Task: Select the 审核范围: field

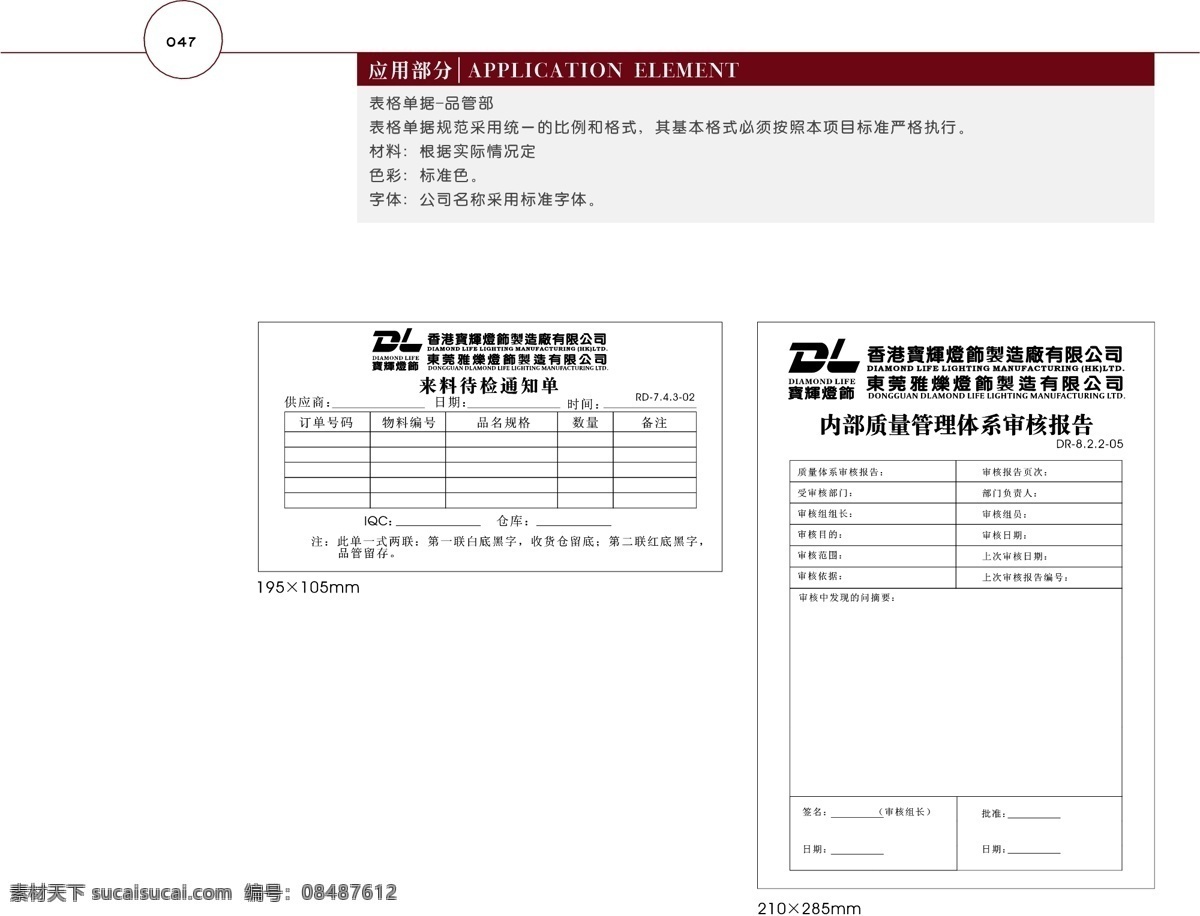Action: pos(873,556)
